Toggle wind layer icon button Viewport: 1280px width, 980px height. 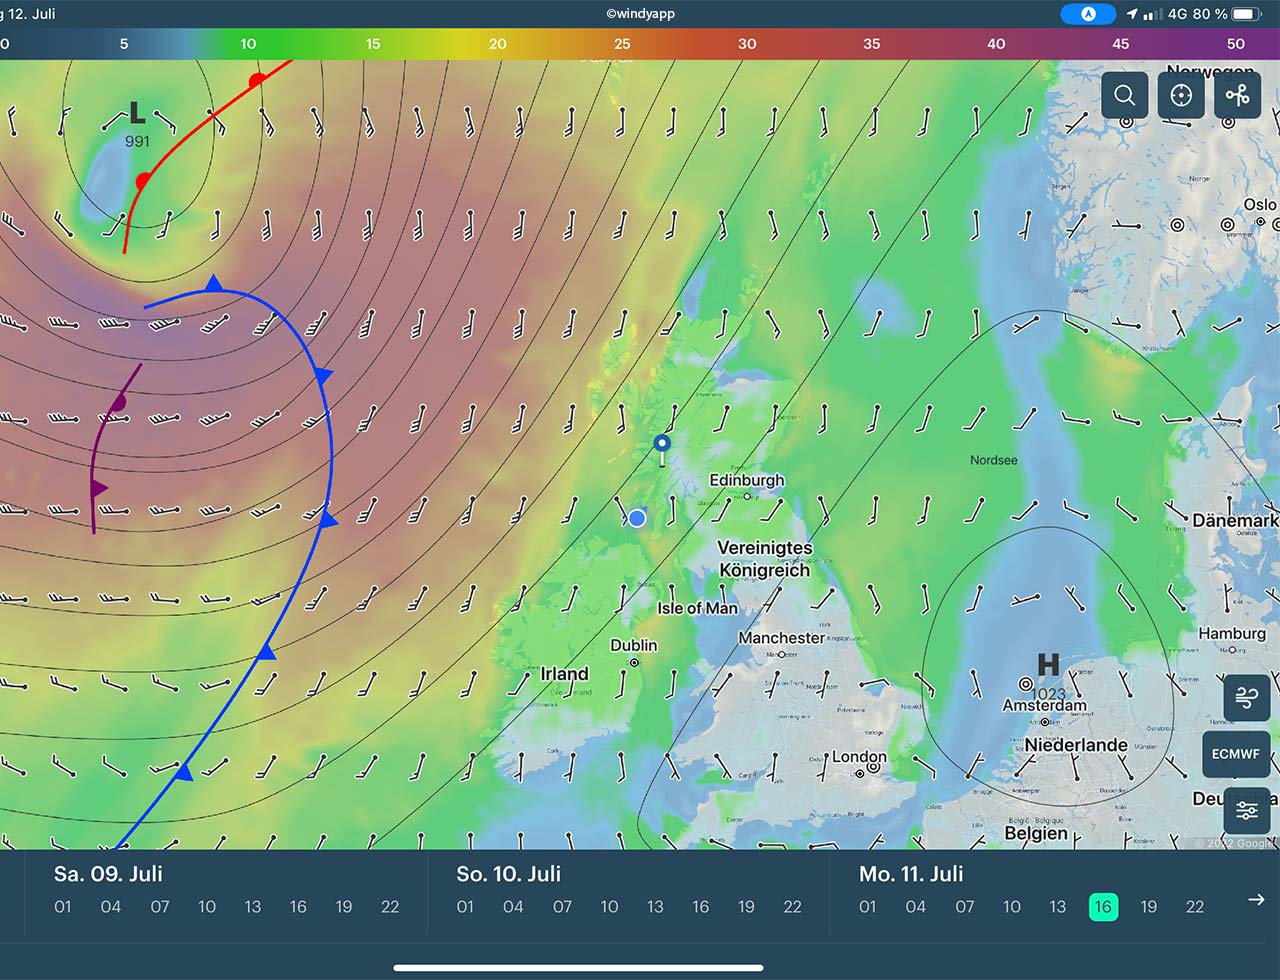coord(1246,698)
